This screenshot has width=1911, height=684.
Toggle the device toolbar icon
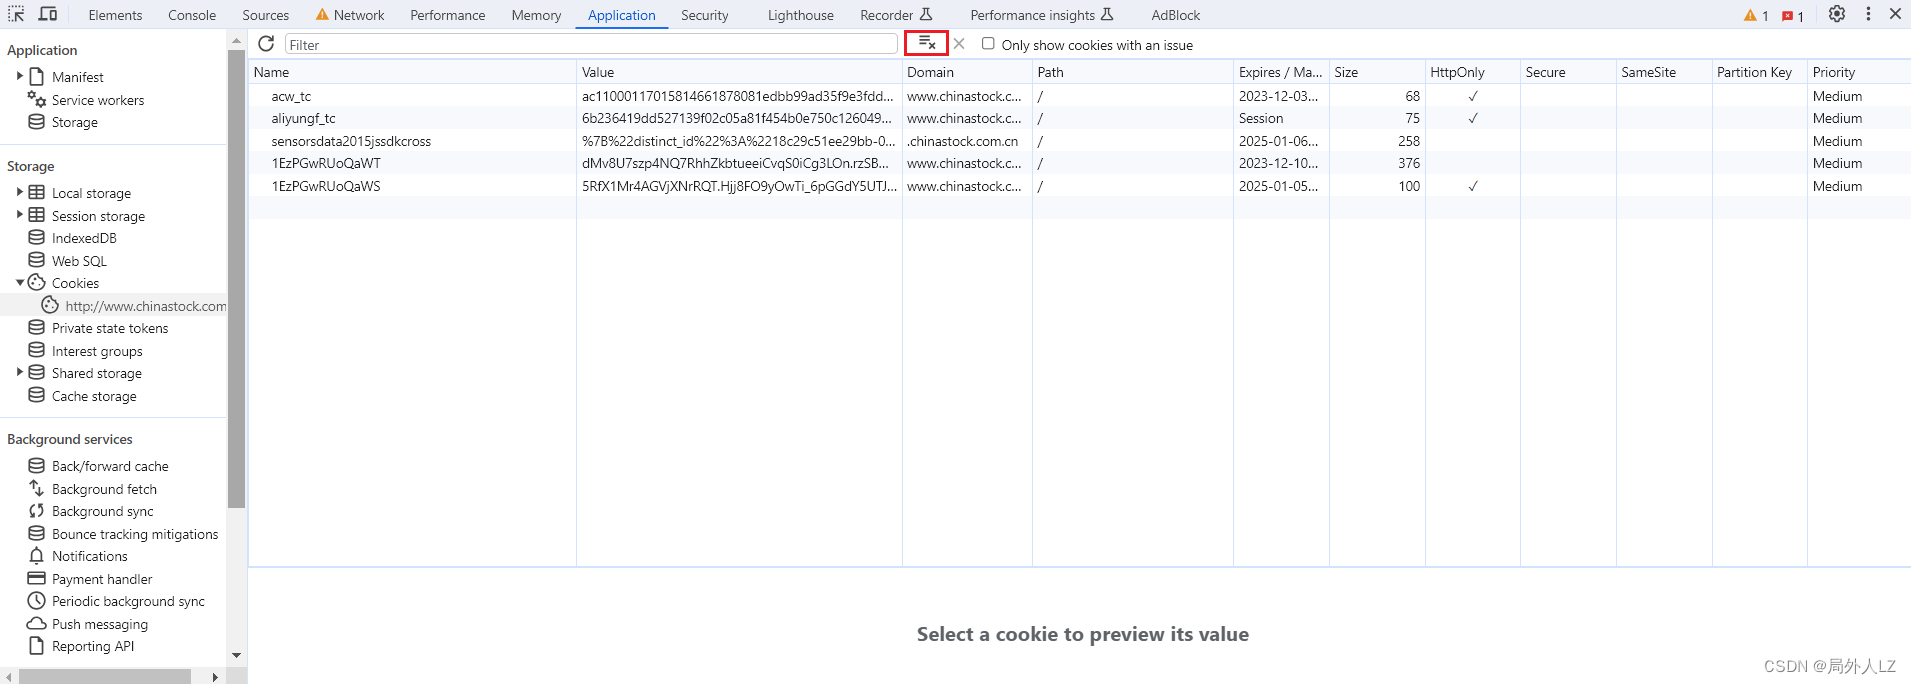click(48, 14)
